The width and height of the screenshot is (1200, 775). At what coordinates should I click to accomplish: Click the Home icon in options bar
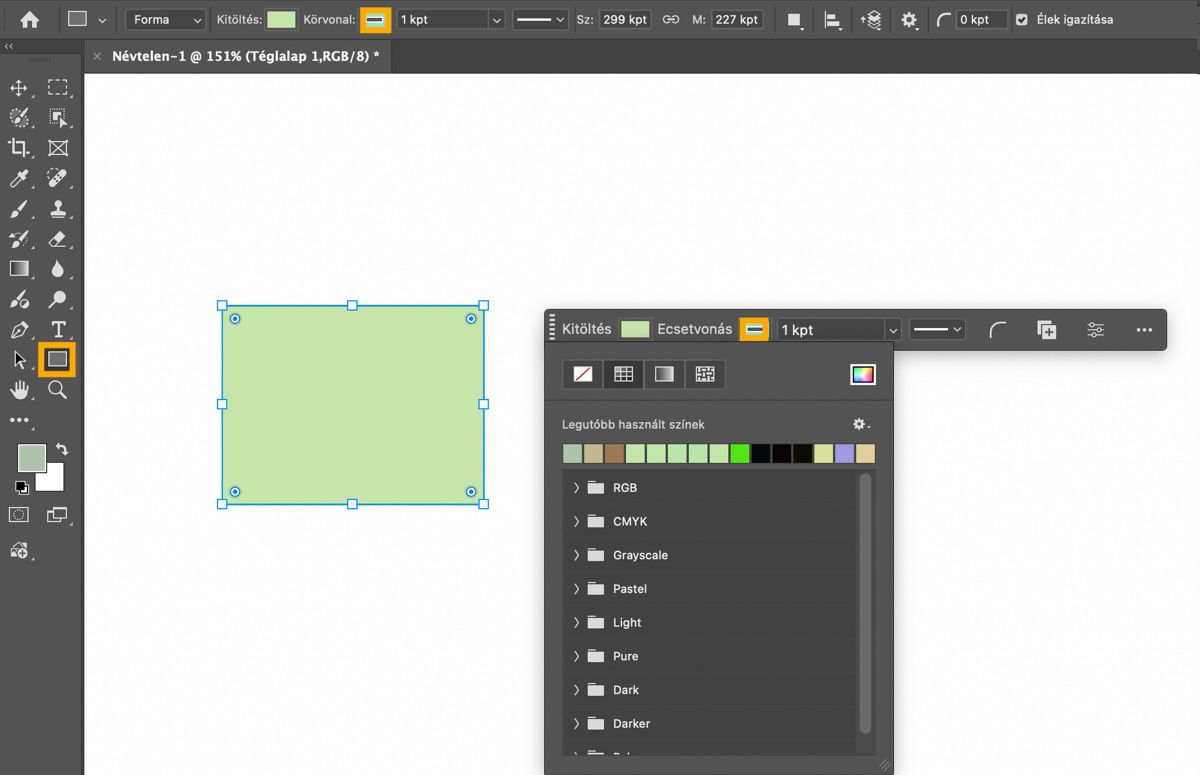click(x=30, y=19)
